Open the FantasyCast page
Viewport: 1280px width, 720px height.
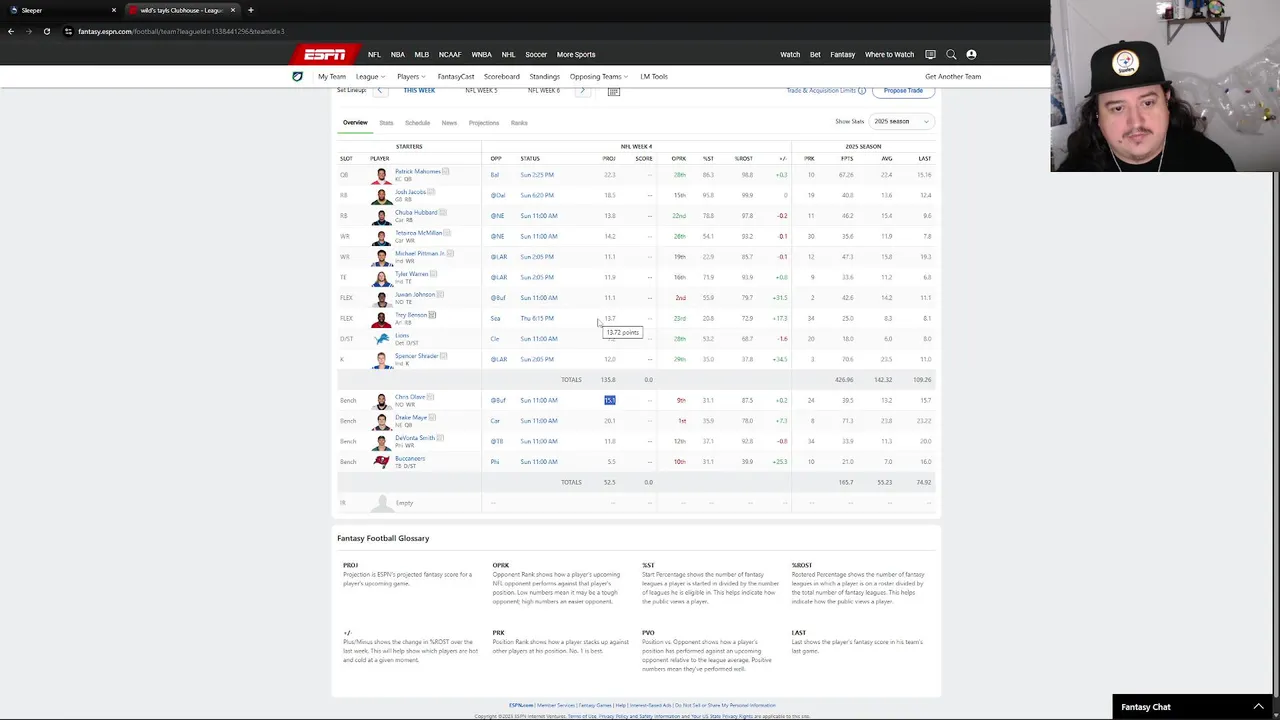[x=456, y=76]
